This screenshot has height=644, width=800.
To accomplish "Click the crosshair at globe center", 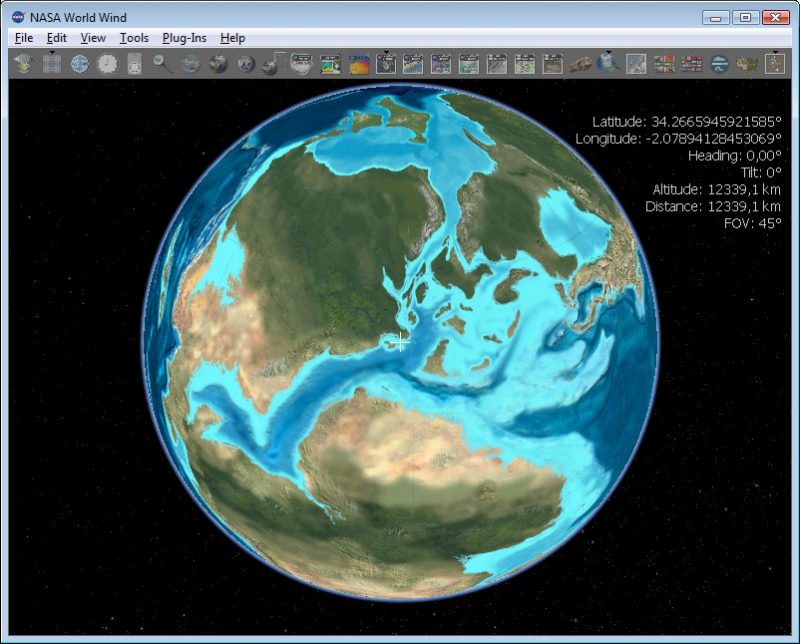I will tap(401, 342).
